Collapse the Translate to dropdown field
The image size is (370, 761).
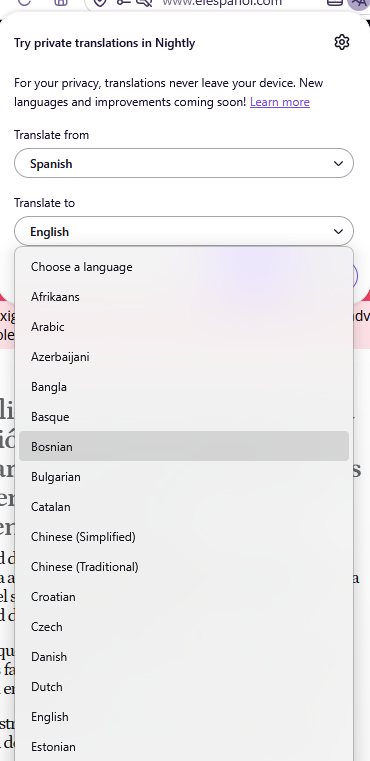(x=184, y=232)
